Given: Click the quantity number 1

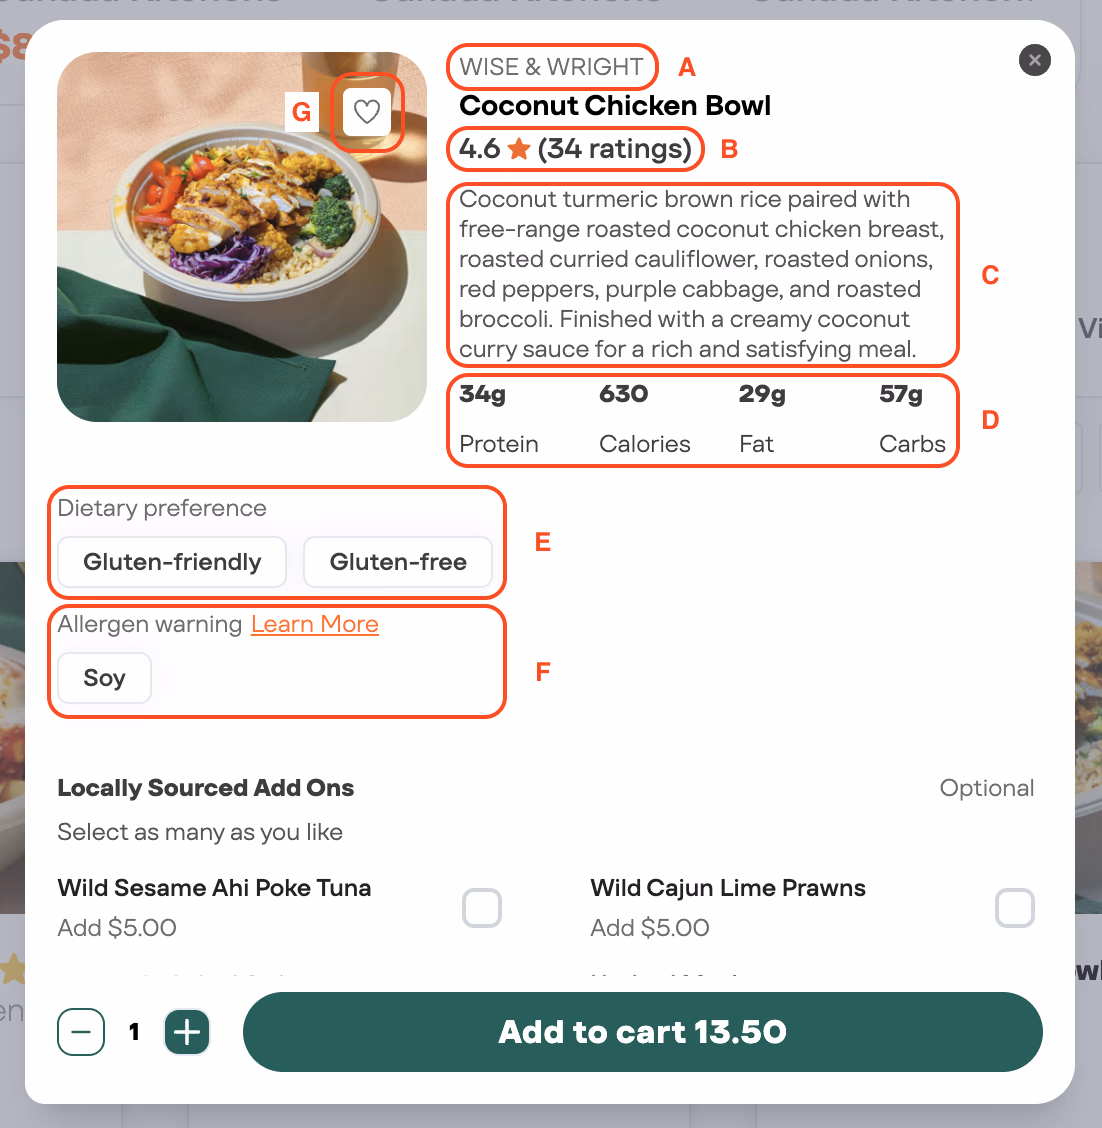Looking at the screenshot, I should pyautogui.click(x=134, y=1032).
